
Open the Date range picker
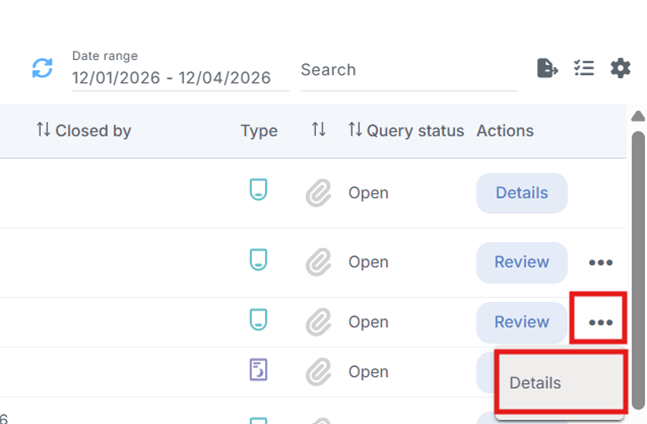tap(171, 77)
